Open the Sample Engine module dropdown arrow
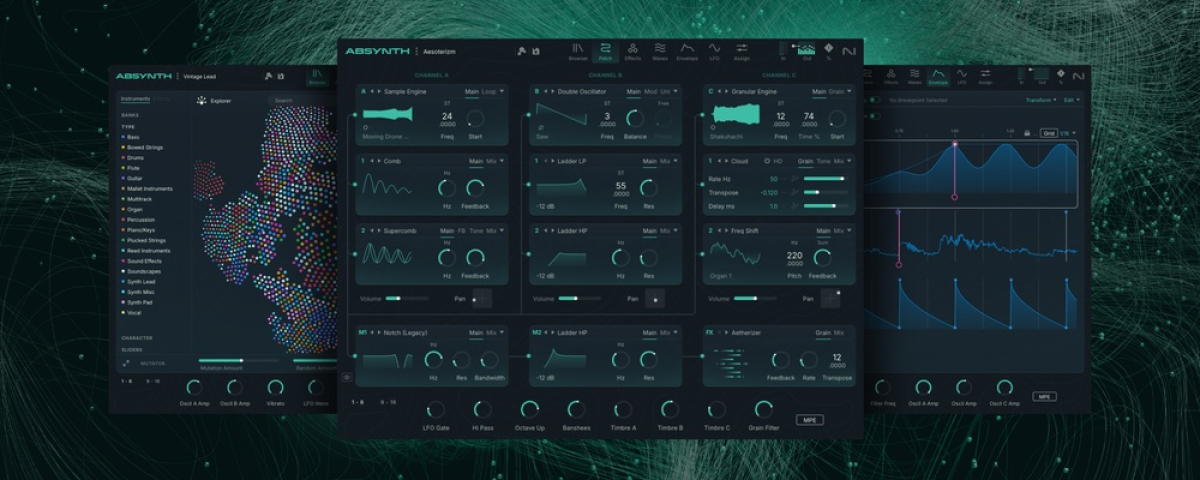The width and height of the screenshot is (1200, 480). [x=502, y=91]
